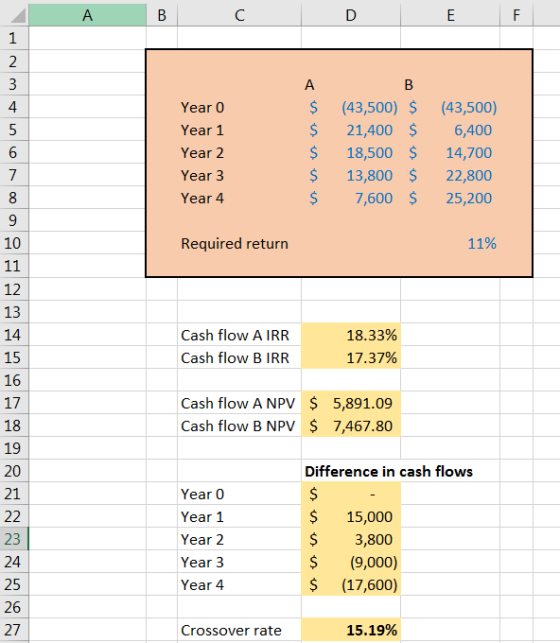Select column D header

click(x=351, y=15)
